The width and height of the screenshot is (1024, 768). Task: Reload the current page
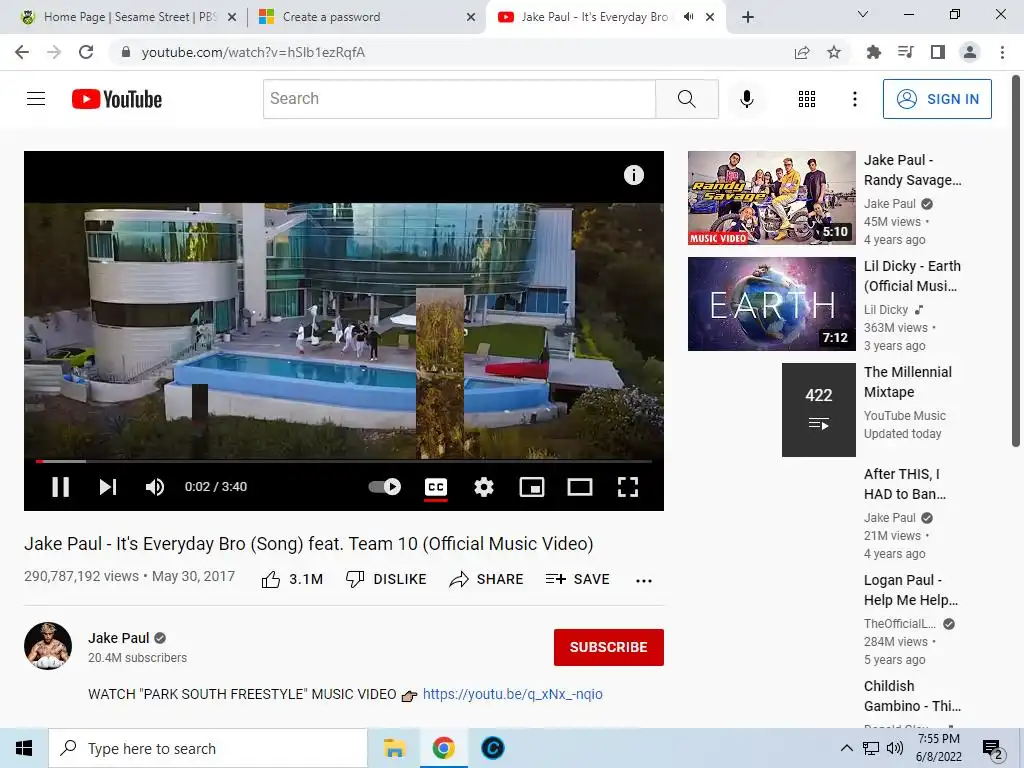point(86,52)
